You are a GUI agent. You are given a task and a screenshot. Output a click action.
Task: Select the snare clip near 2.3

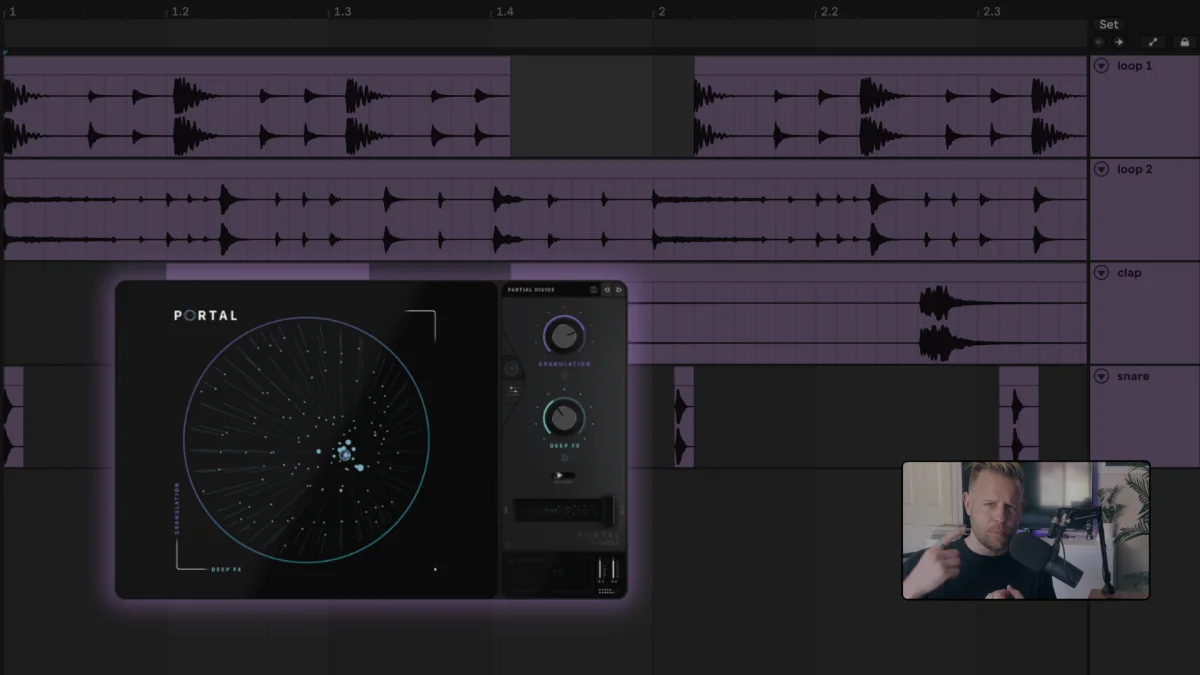[x=1018, y=416]
